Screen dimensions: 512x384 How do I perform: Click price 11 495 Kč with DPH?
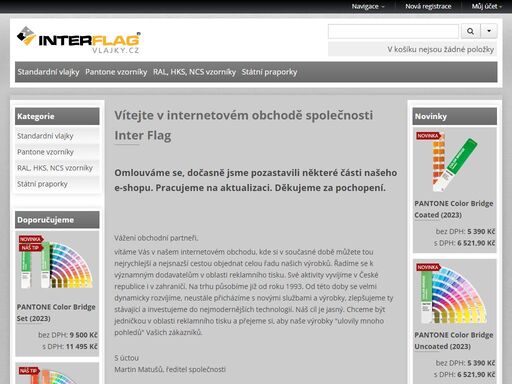tap(82, 347)
